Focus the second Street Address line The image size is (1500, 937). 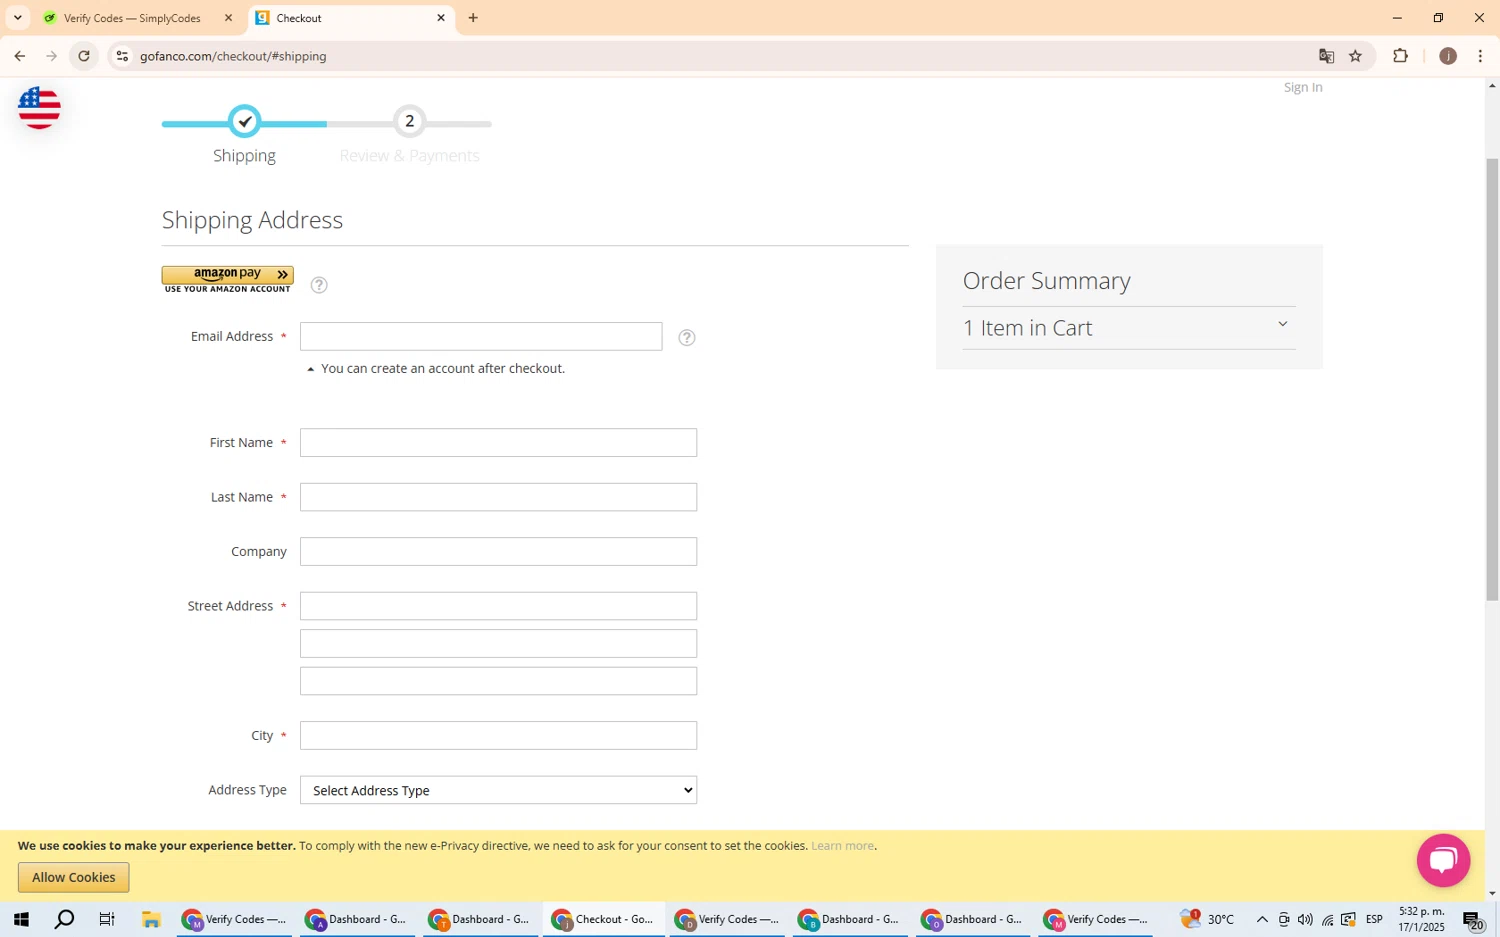pos(498,644)
